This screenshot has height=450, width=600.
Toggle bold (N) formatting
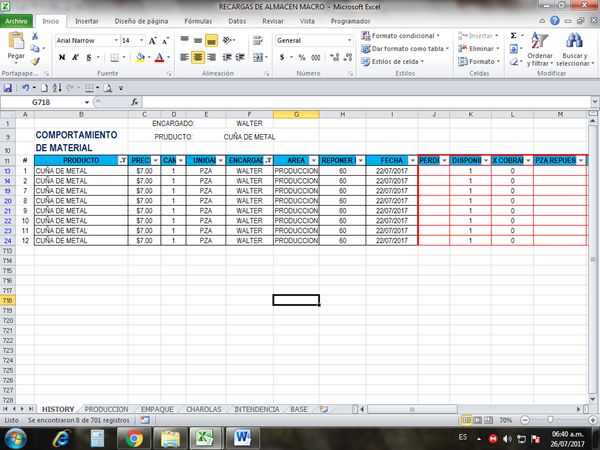coord(62,58)
